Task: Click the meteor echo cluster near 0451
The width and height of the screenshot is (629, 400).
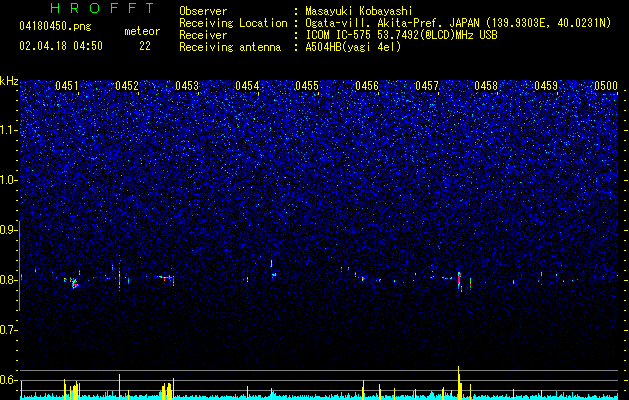Action: coord(73,282)
